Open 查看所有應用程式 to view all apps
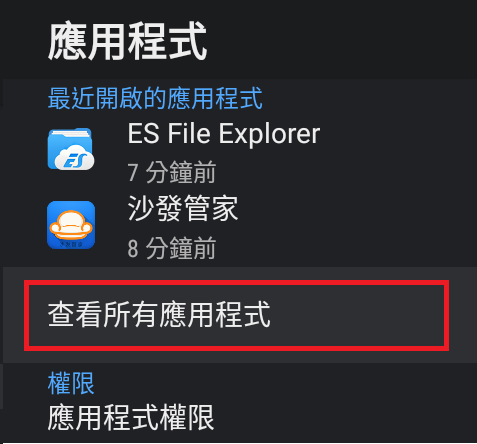 tap(238, 315)
